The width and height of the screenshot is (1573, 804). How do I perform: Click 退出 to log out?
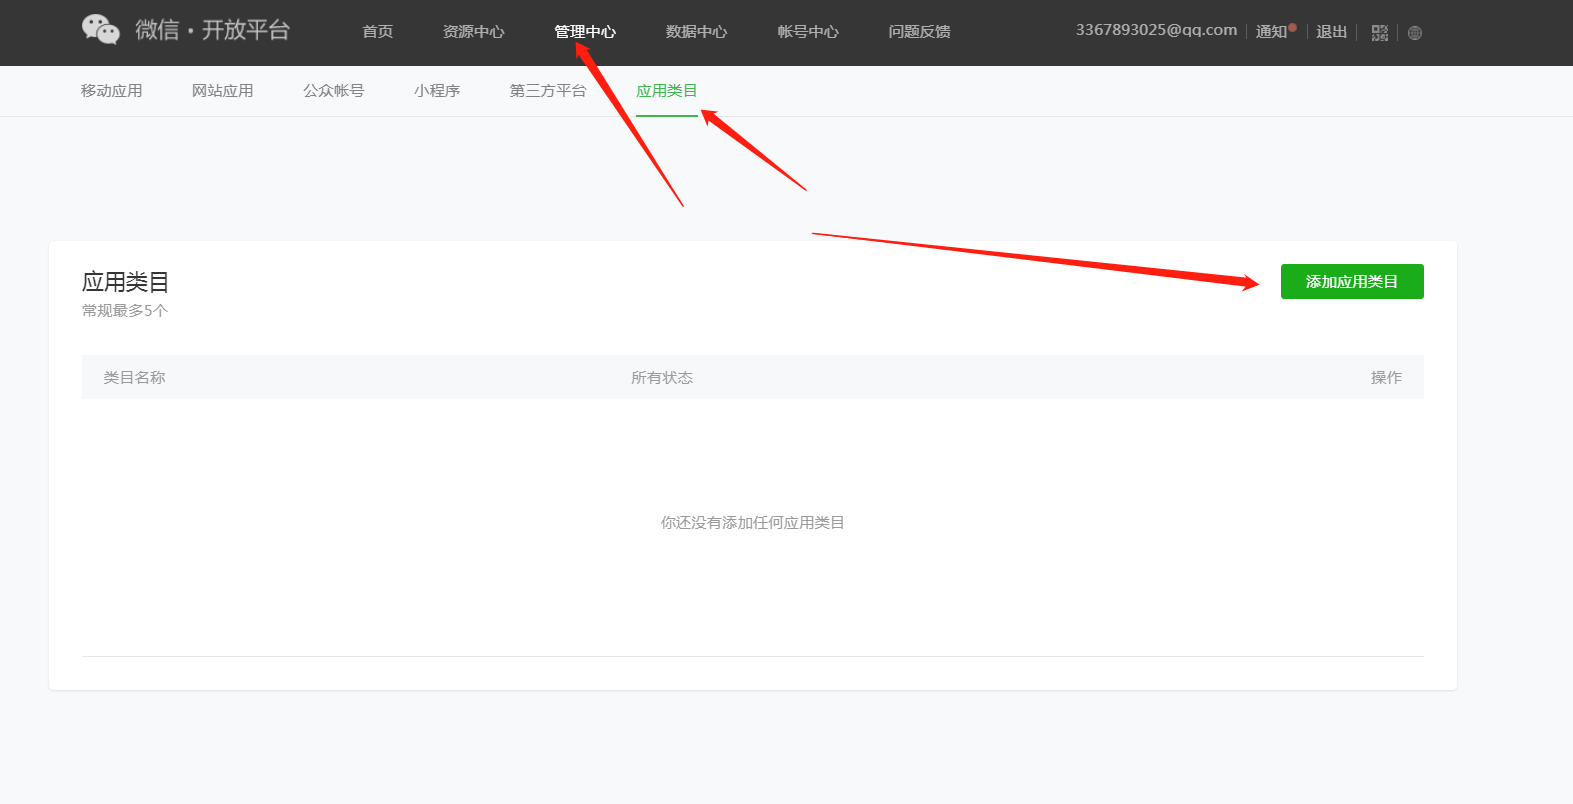(1331, 31)
